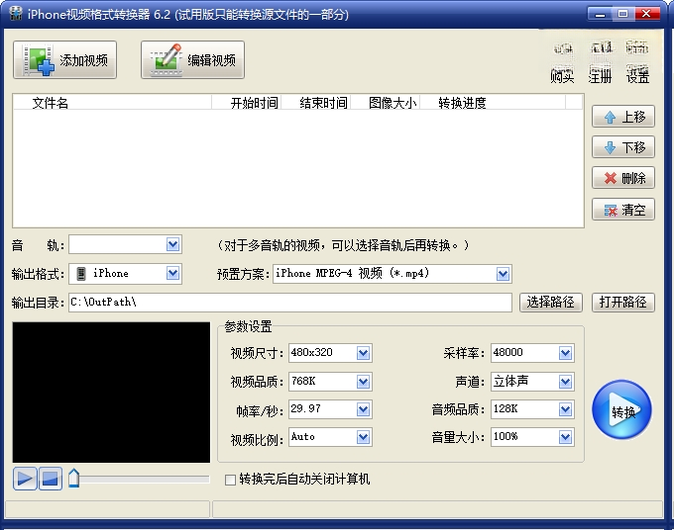Click the 开始时间 column header

coord(246,103)
